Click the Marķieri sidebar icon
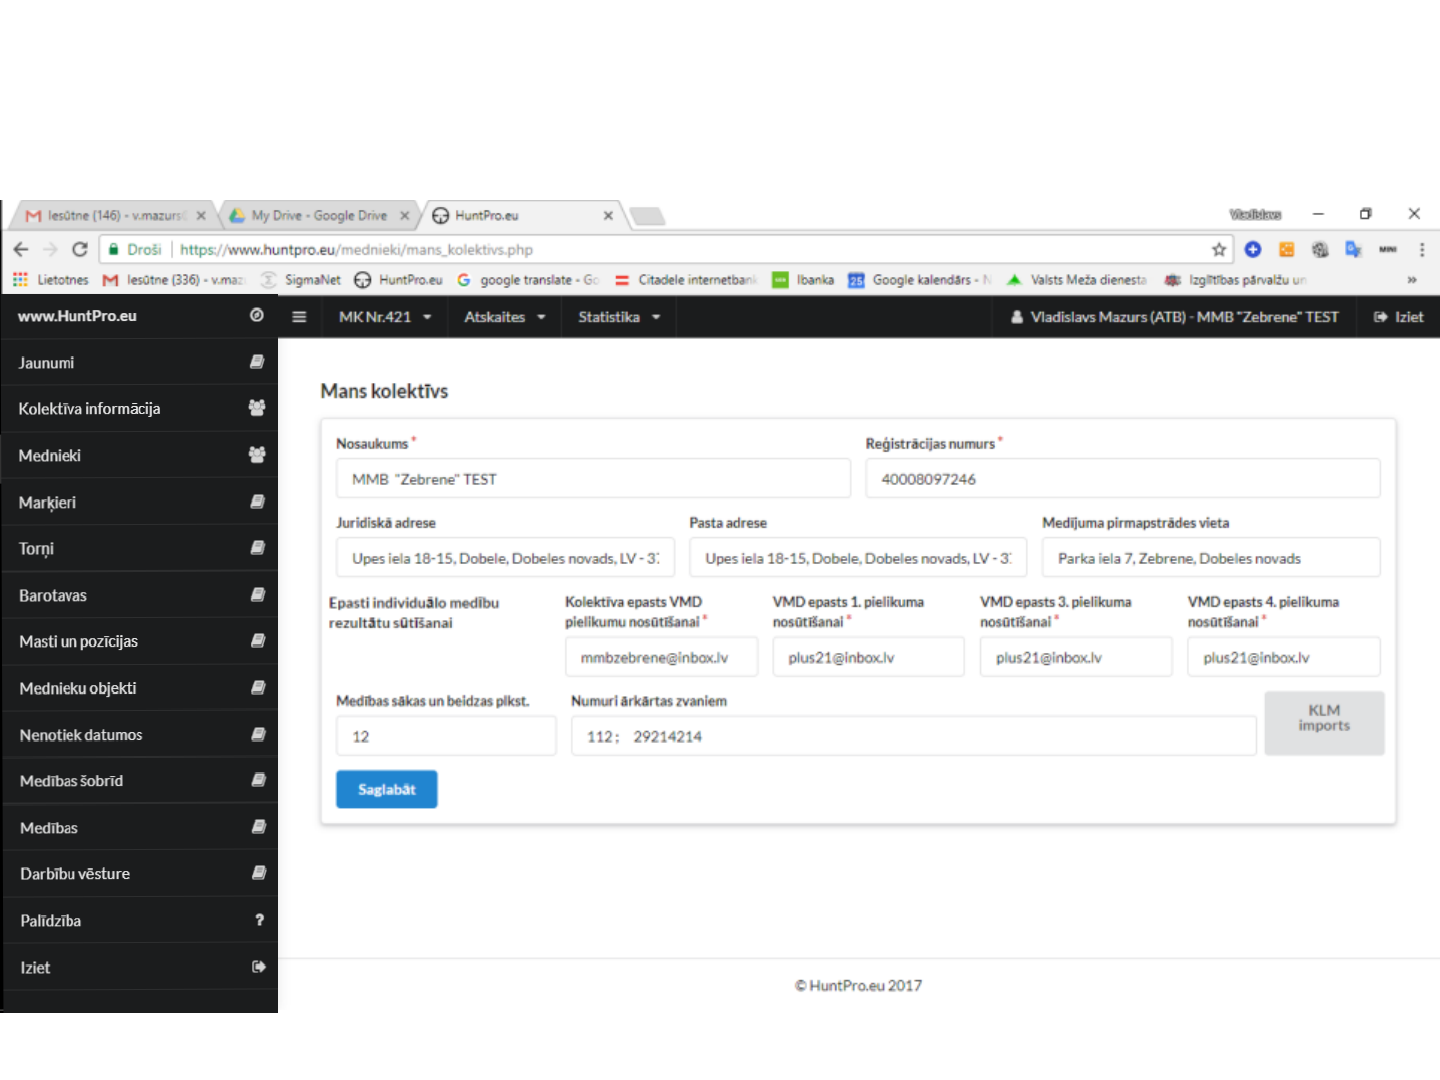The width and height of the screenshot is (1440, 1080). (257, 502)
